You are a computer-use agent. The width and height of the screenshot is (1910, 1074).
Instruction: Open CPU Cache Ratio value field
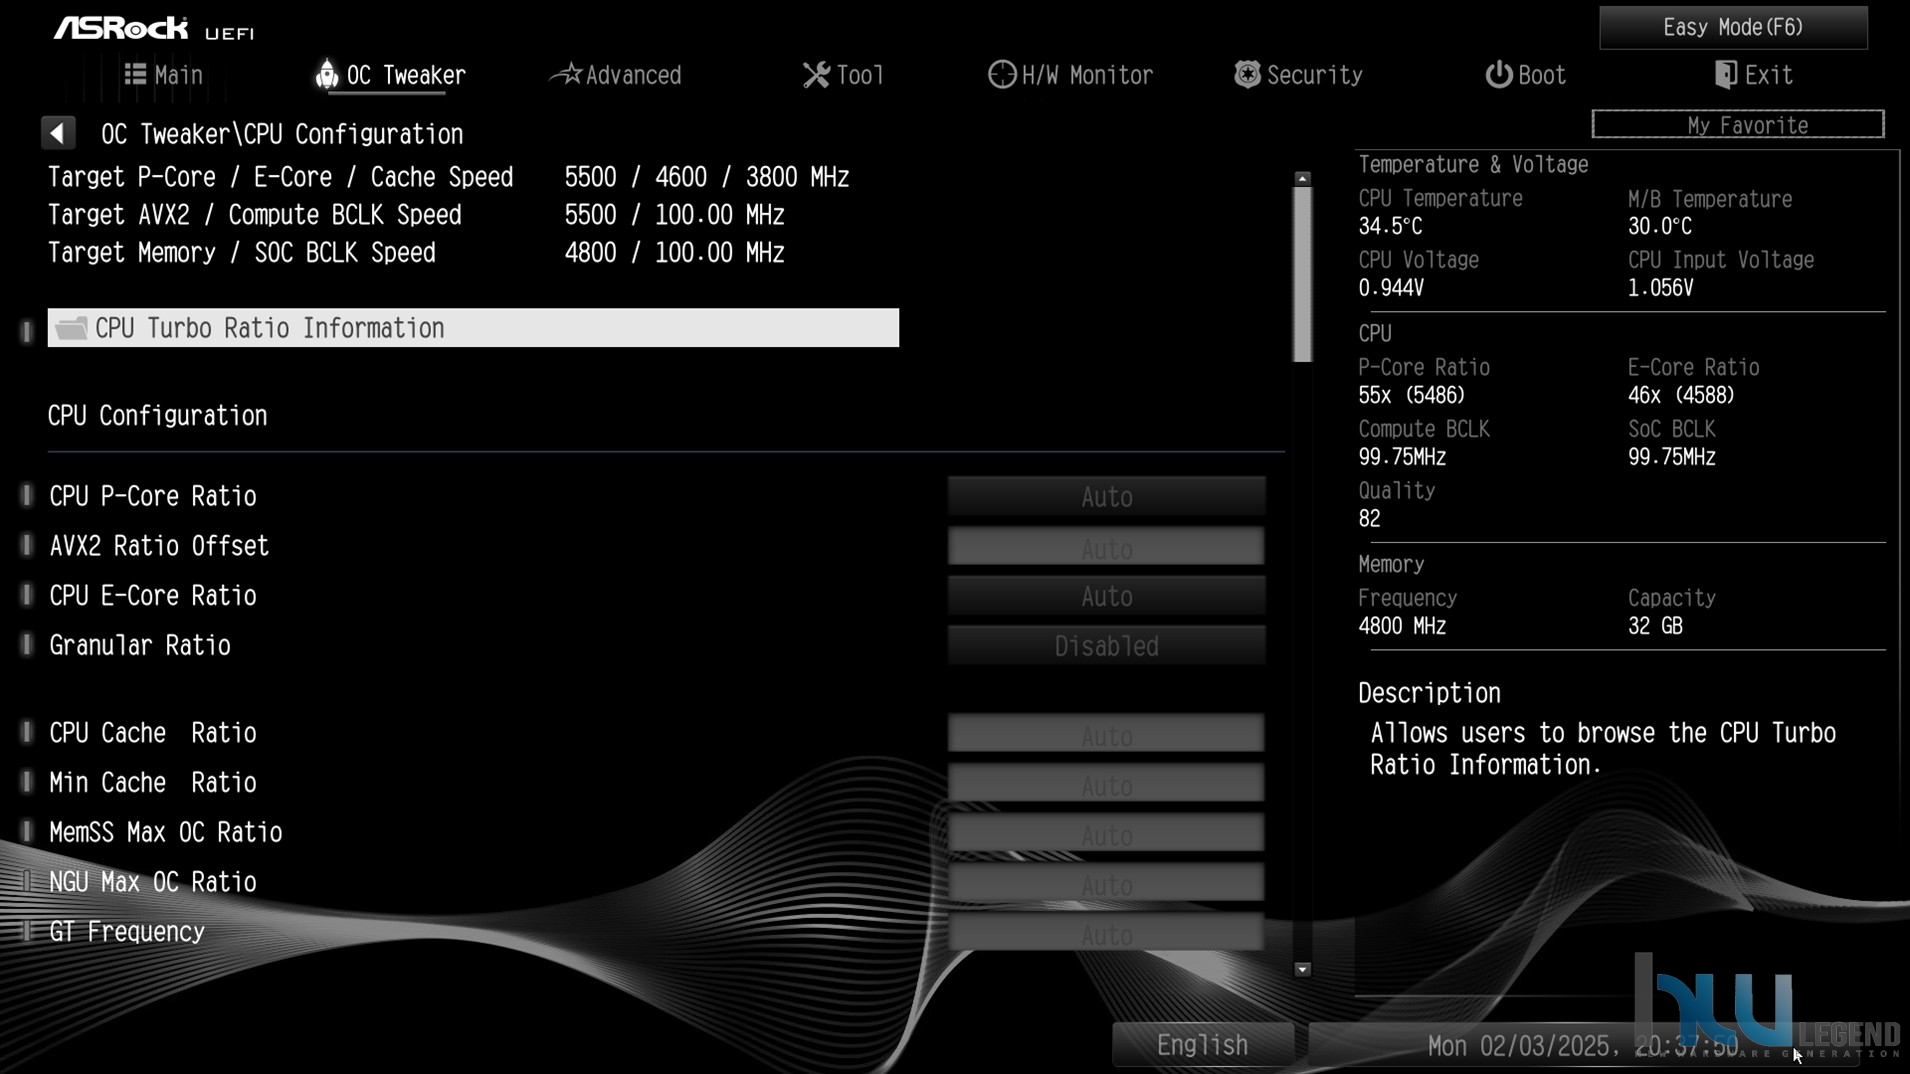point(1106,734)
